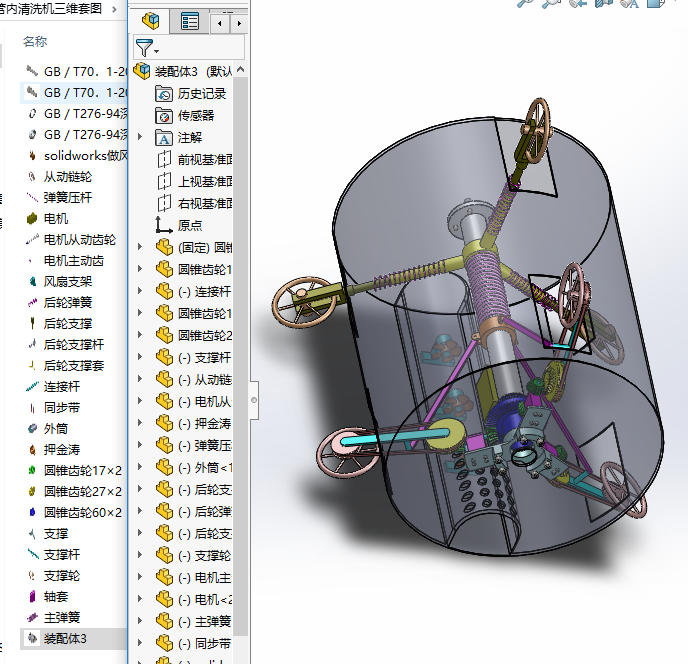Screen dimensions: 688x664
Task: Select the (-) 从动链 component icon
Action: click(165, 379)
